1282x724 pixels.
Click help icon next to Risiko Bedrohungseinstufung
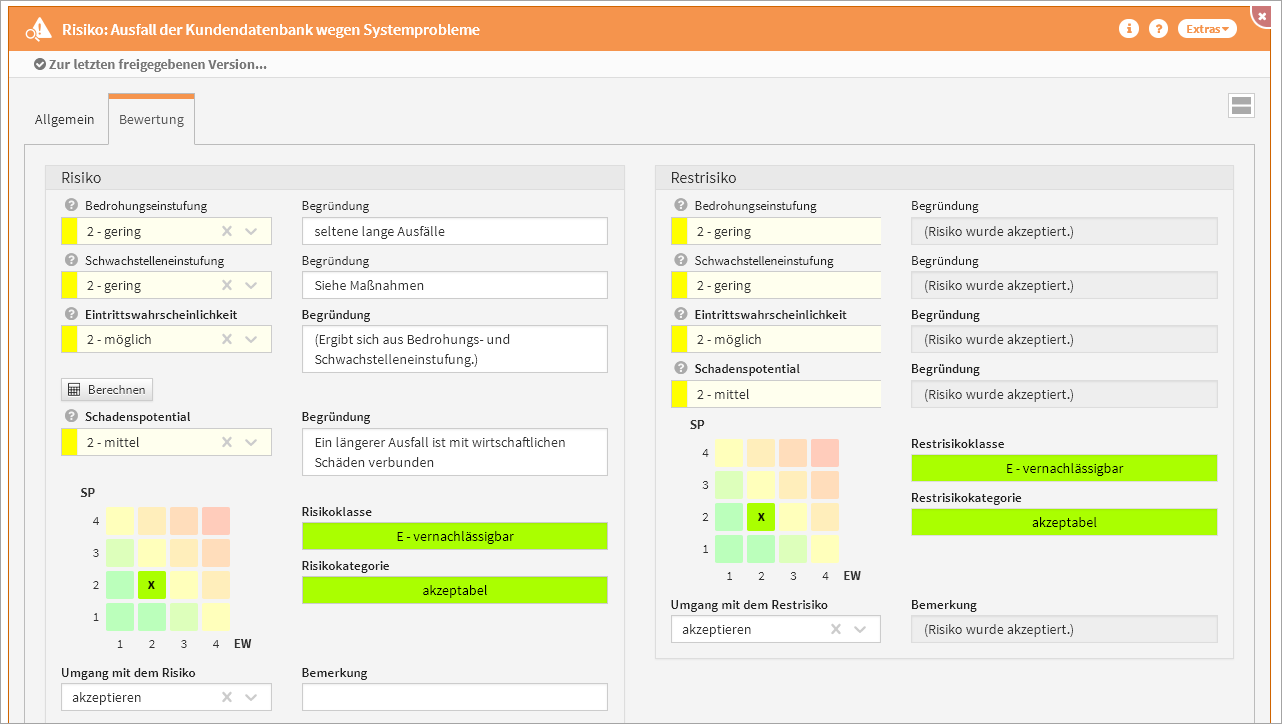click(71, 206)
